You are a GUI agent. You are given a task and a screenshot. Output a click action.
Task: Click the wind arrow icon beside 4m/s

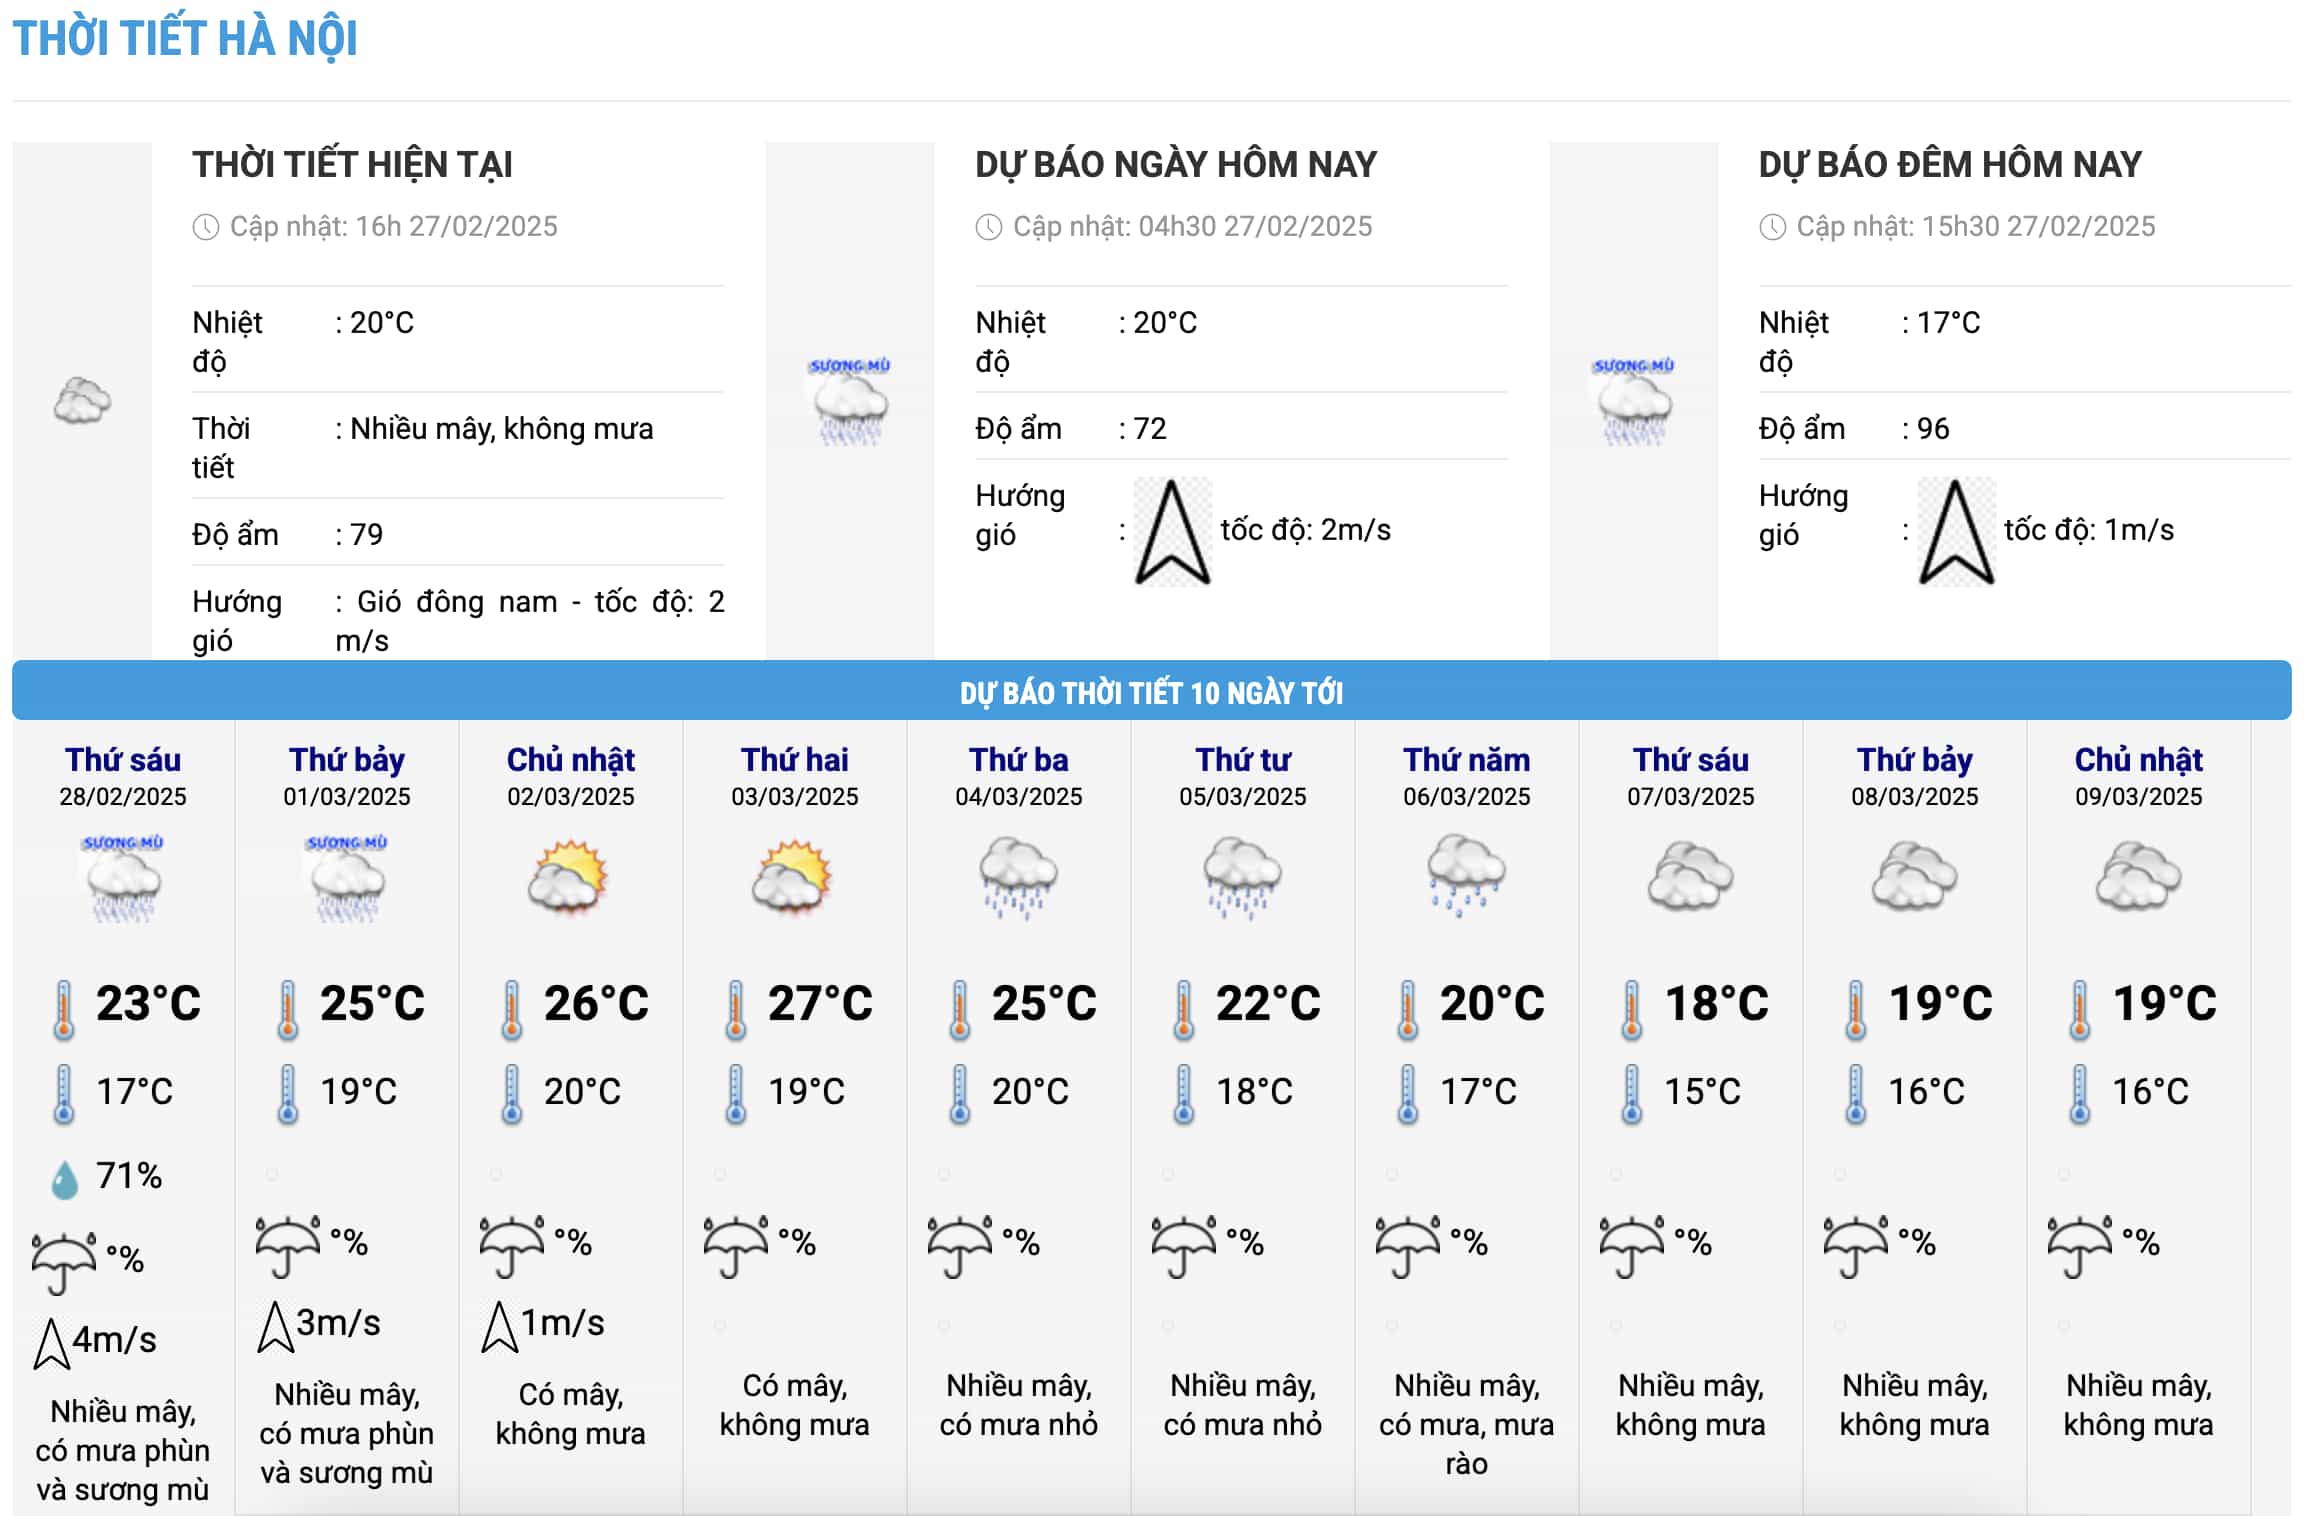pyautogui.click(x=51, y=1343)
